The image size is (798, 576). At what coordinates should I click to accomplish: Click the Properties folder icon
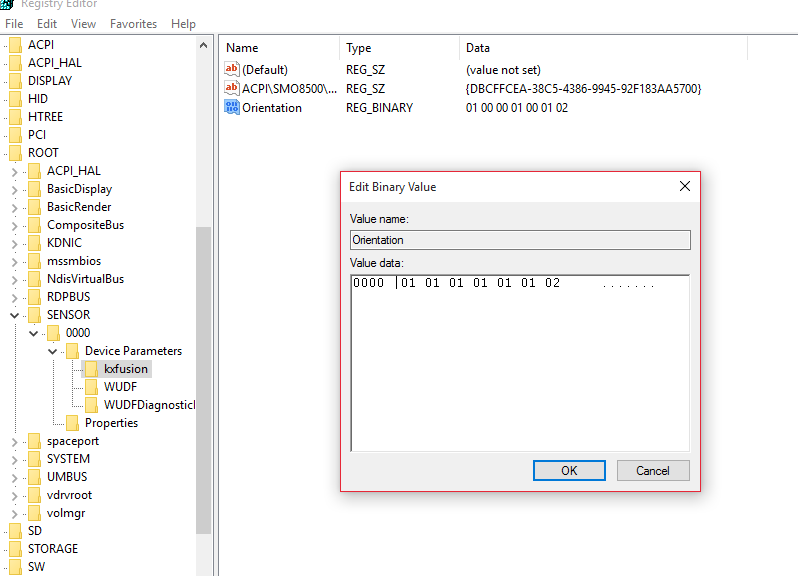coord(73,423)
